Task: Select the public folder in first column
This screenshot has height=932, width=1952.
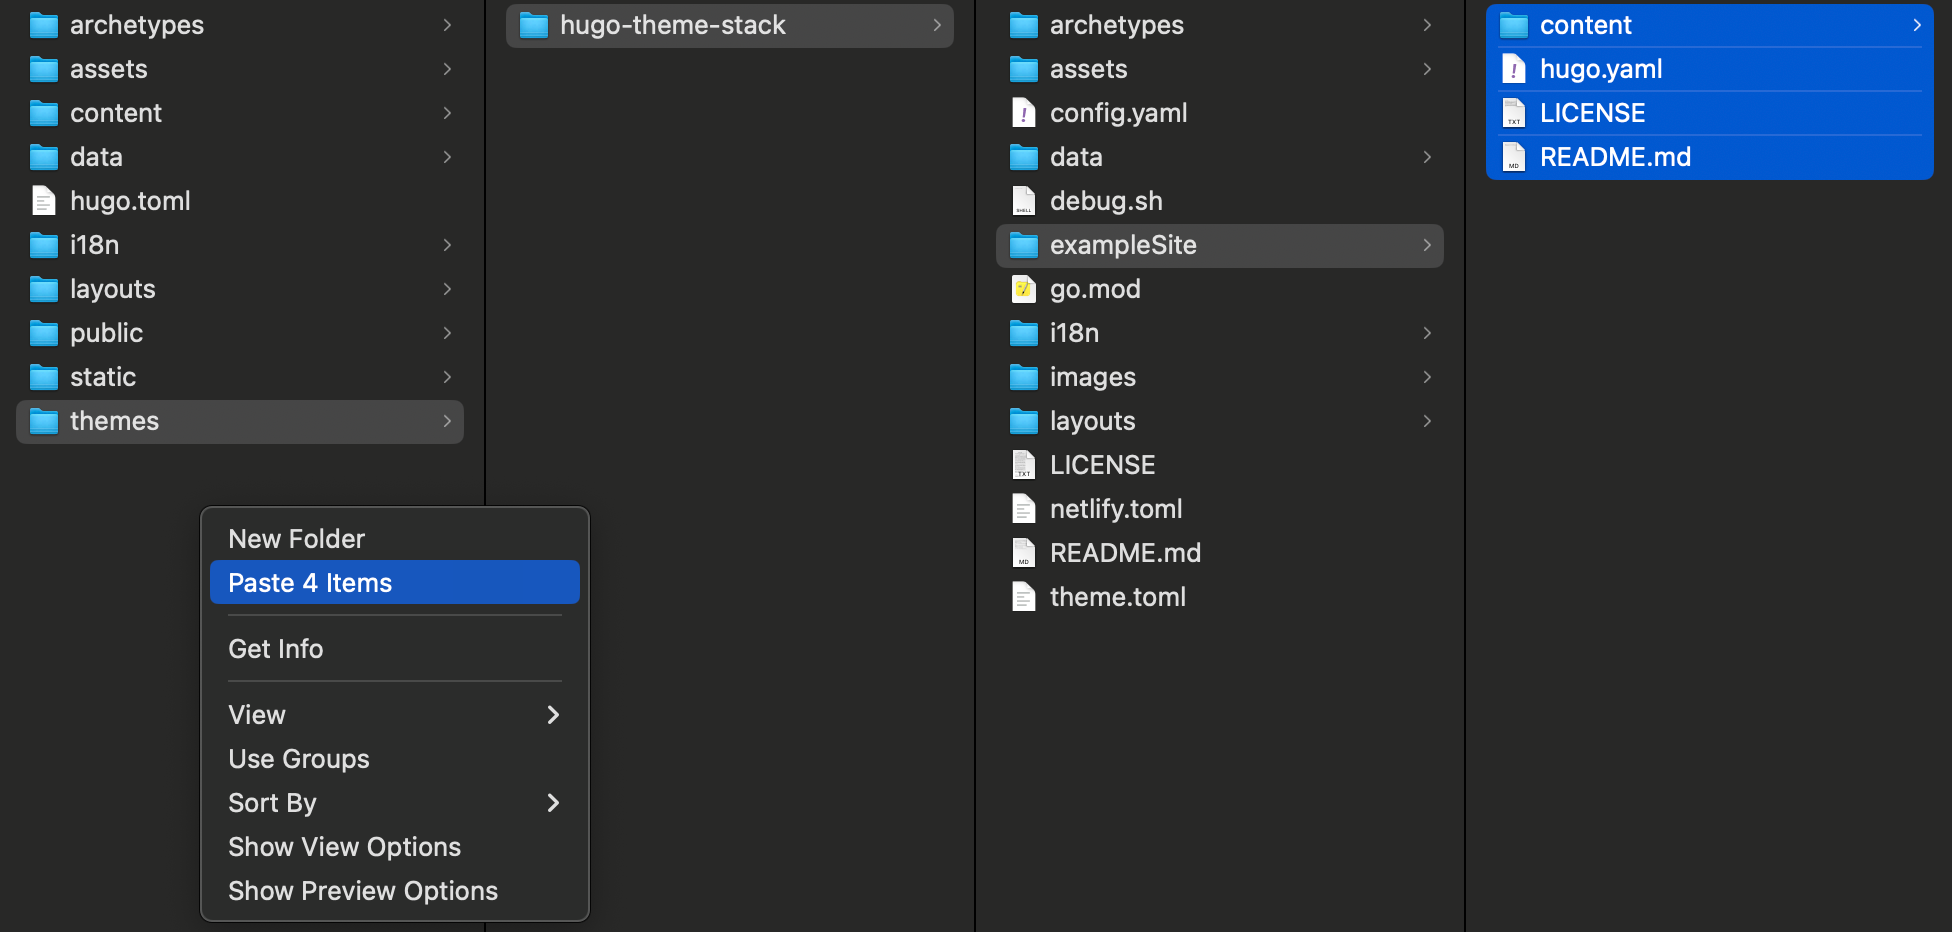Action: pyautogui.click(x=106, y=333)
